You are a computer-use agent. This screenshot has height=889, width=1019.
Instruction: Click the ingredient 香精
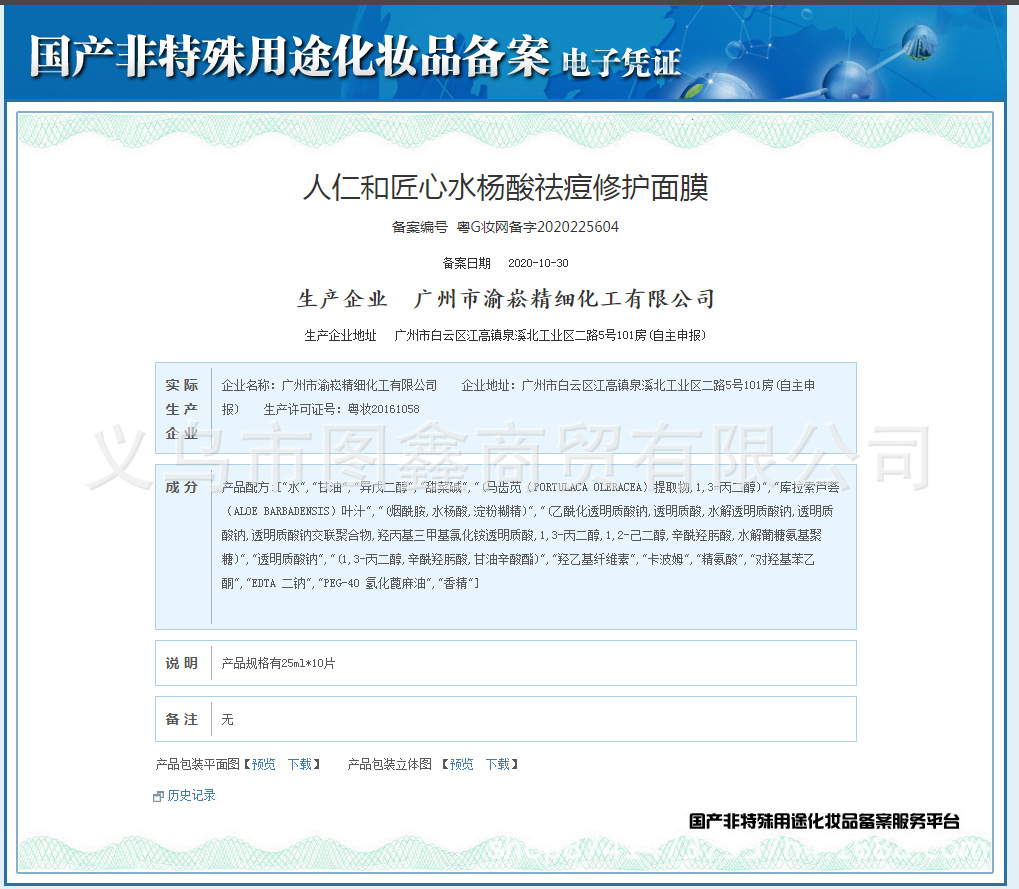click(456, 584)
